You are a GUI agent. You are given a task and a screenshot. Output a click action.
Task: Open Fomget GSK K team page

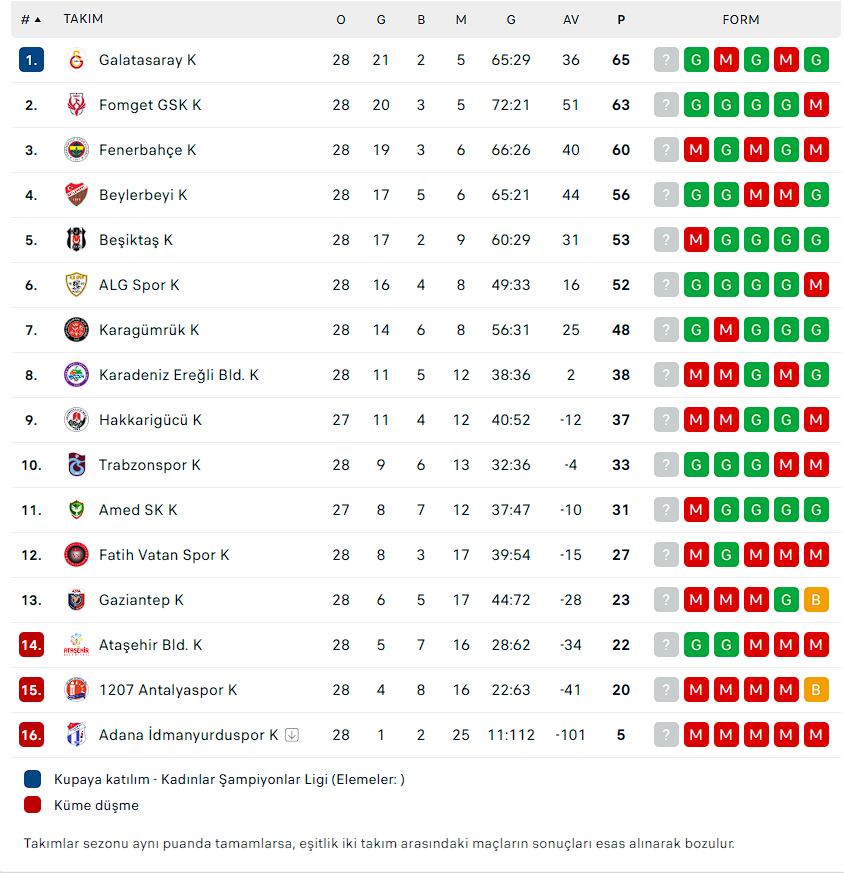click(x=150, y=105)
